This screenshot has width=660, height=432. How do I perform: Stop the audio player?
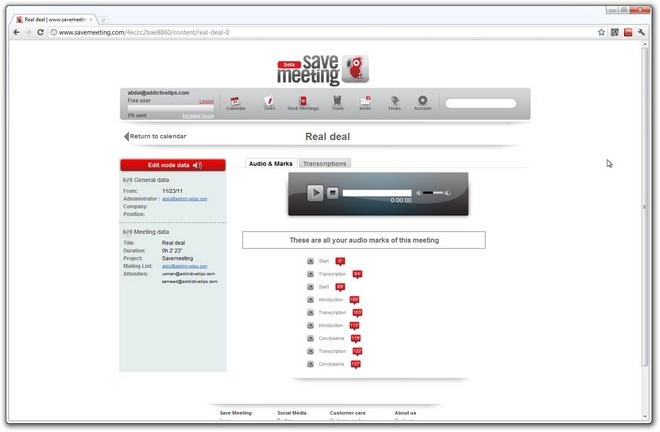[x=333, y=193]
